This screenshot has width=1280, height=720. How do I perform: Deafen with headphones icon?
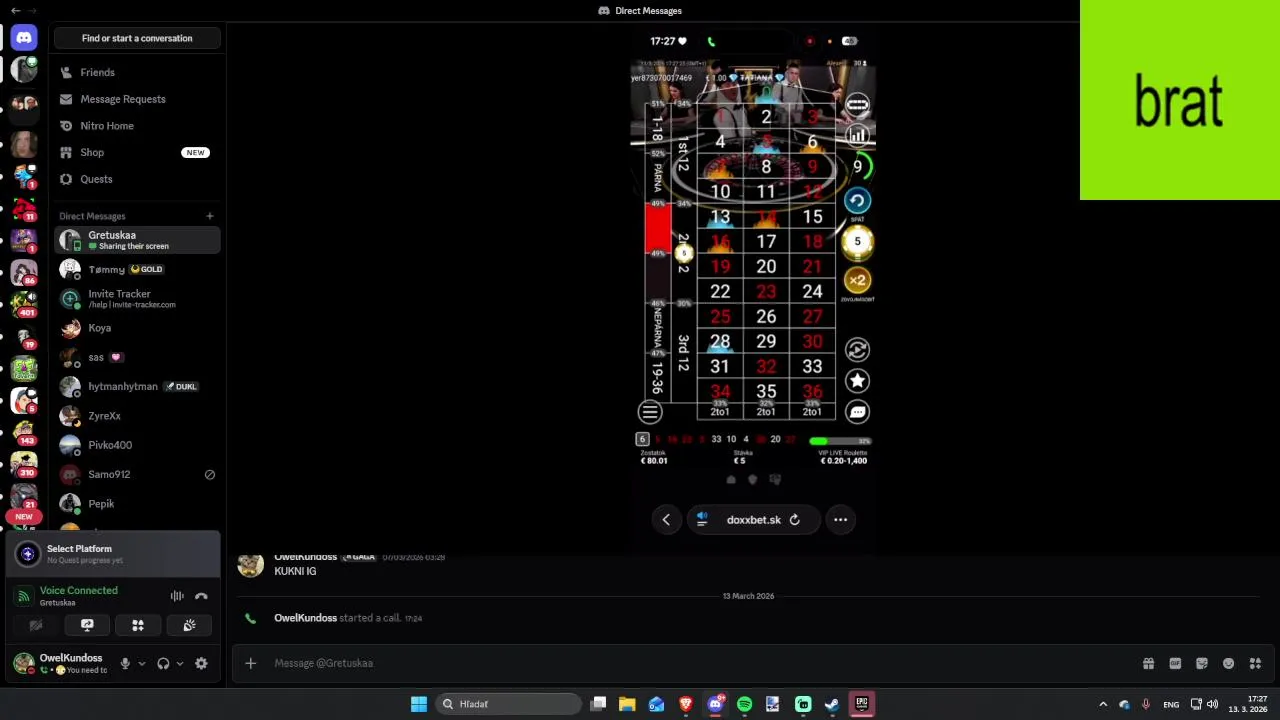pyautogui.click(x=163, y=663)
